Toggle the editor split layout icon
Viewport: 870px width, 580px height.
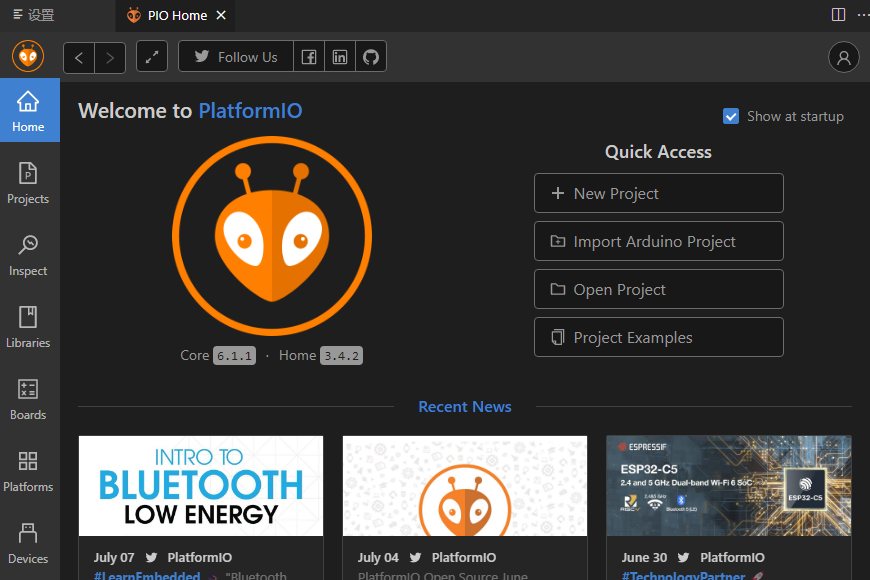click(x=838, y=15)
